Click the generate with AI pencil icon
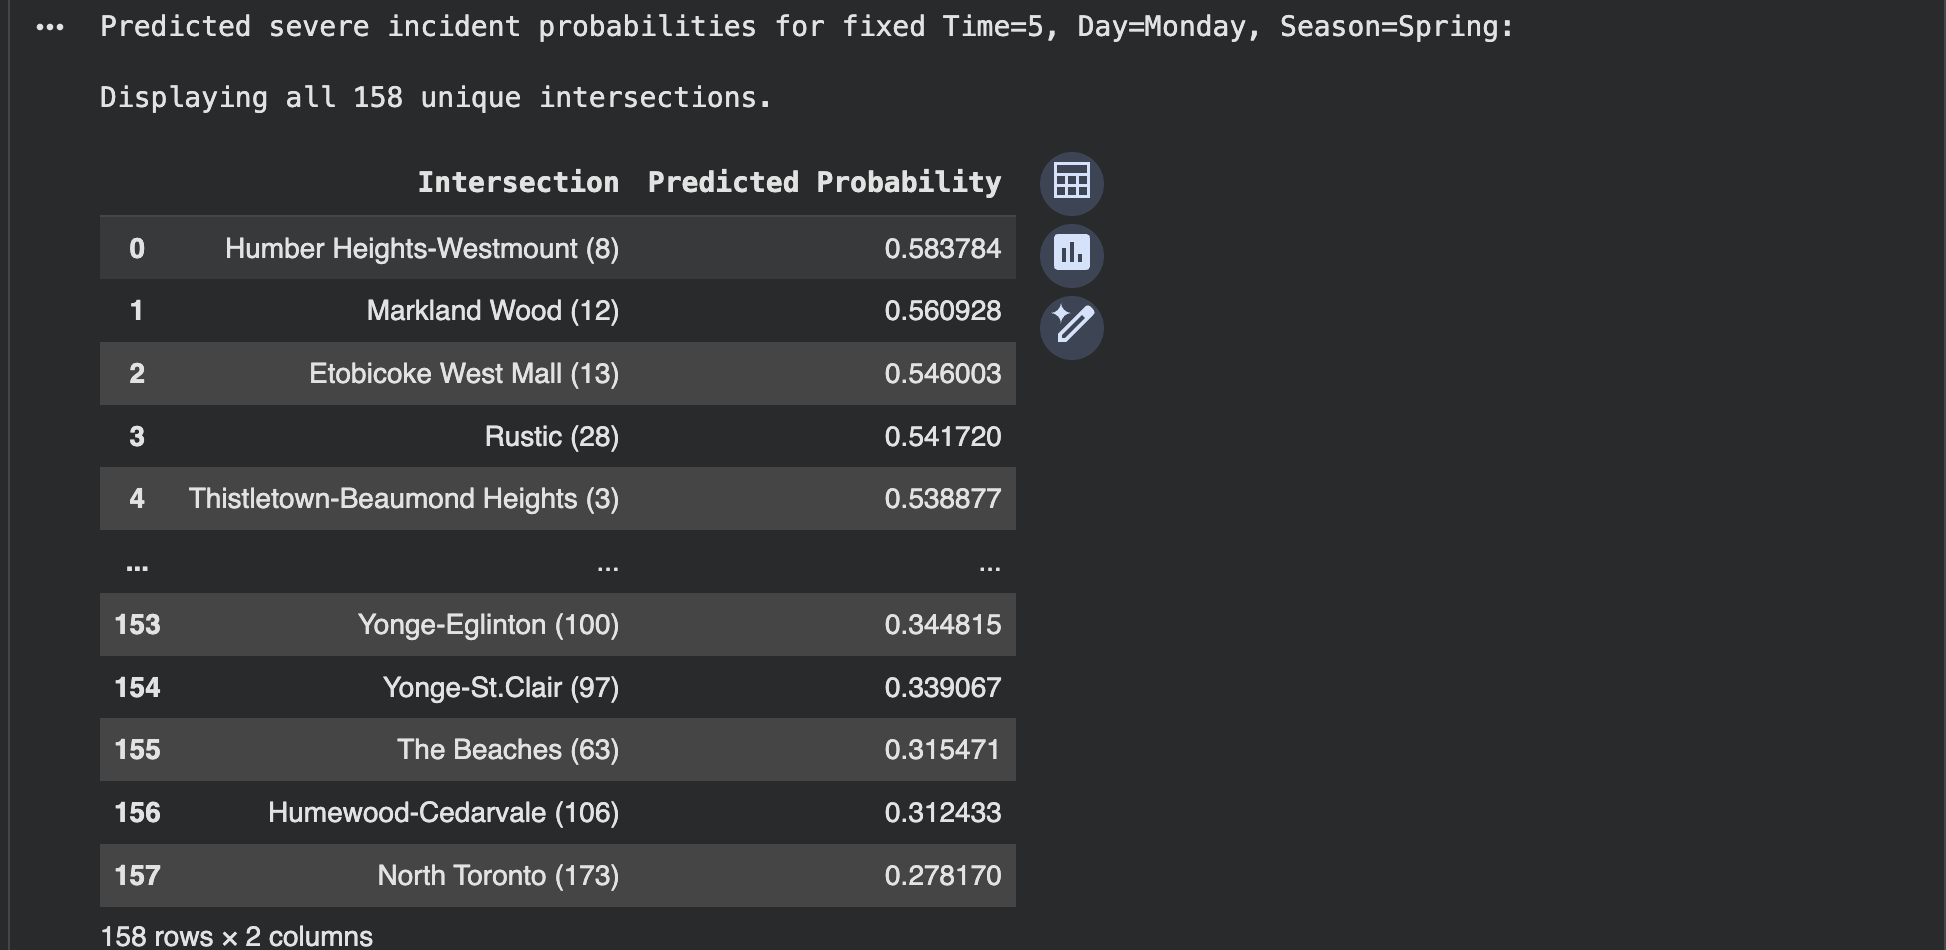The image size is (1946, 950). (1071, 327)
